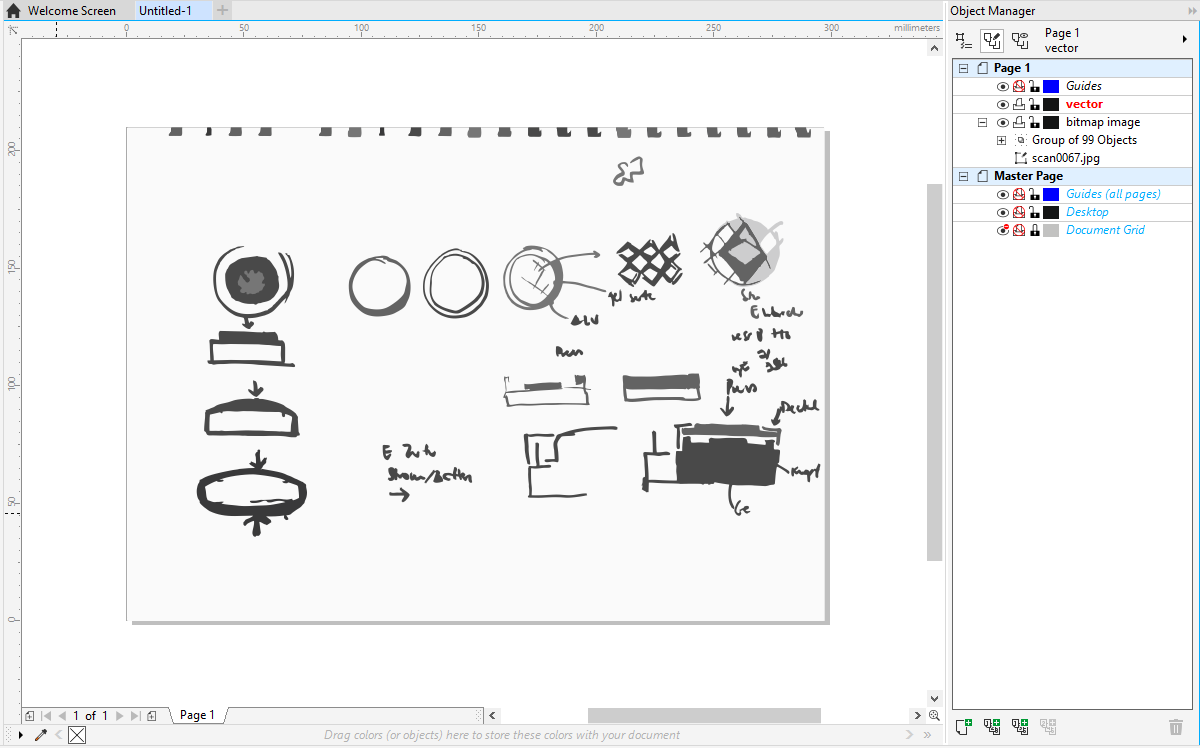Collapse the Page 1 tree node
The width and height of the screenshot is (1200, 748).
[964, 68]
